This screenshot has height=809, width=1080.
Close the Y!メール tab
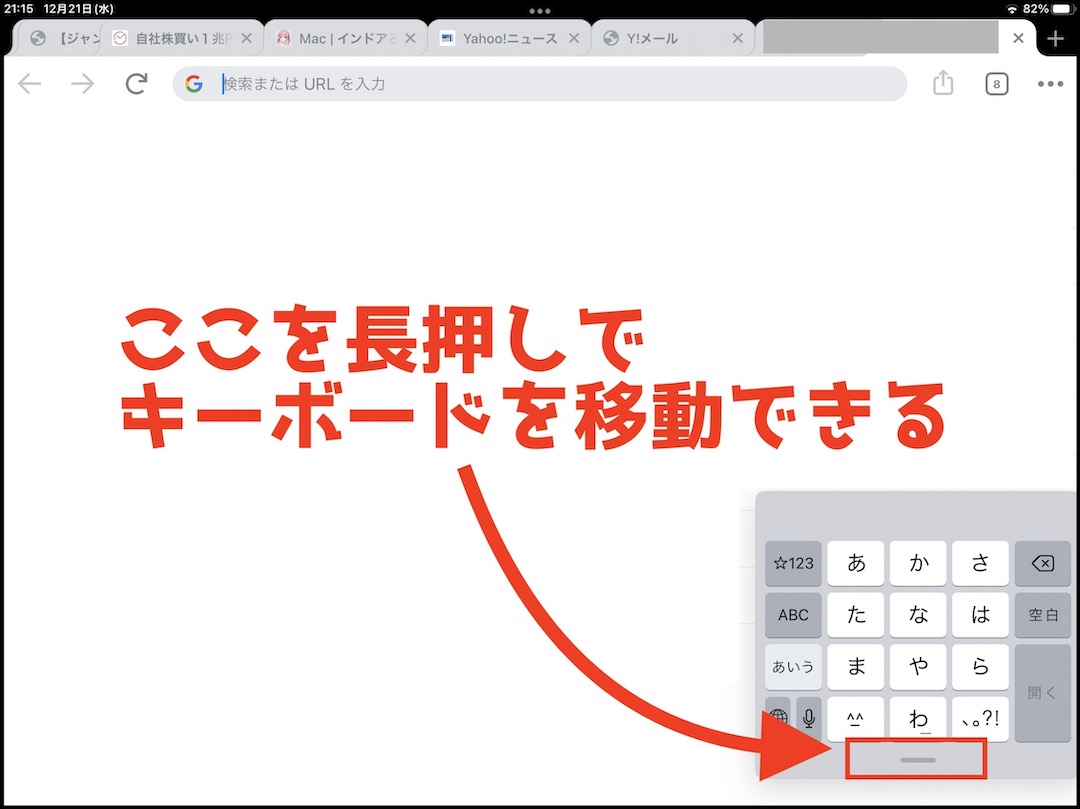738,39
